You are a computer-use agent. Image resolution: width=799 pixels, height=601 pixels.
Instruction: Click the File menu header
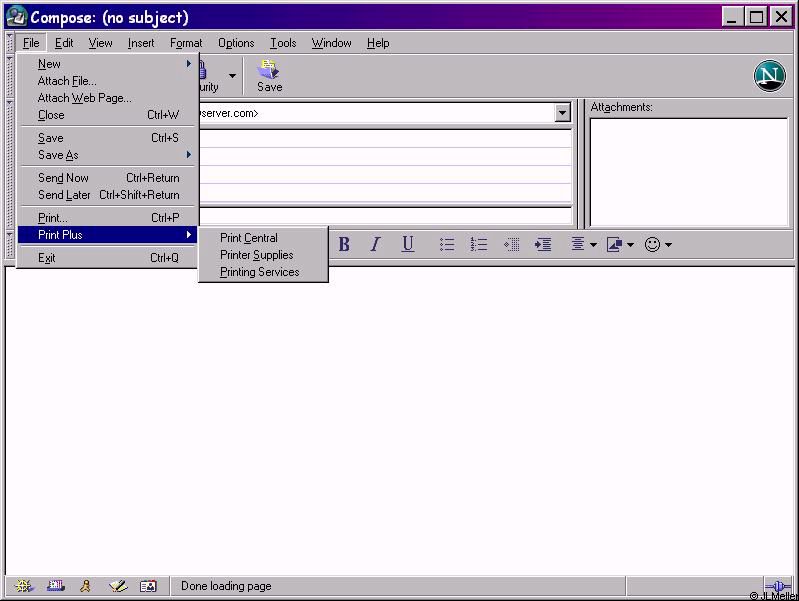click(31, 43)
